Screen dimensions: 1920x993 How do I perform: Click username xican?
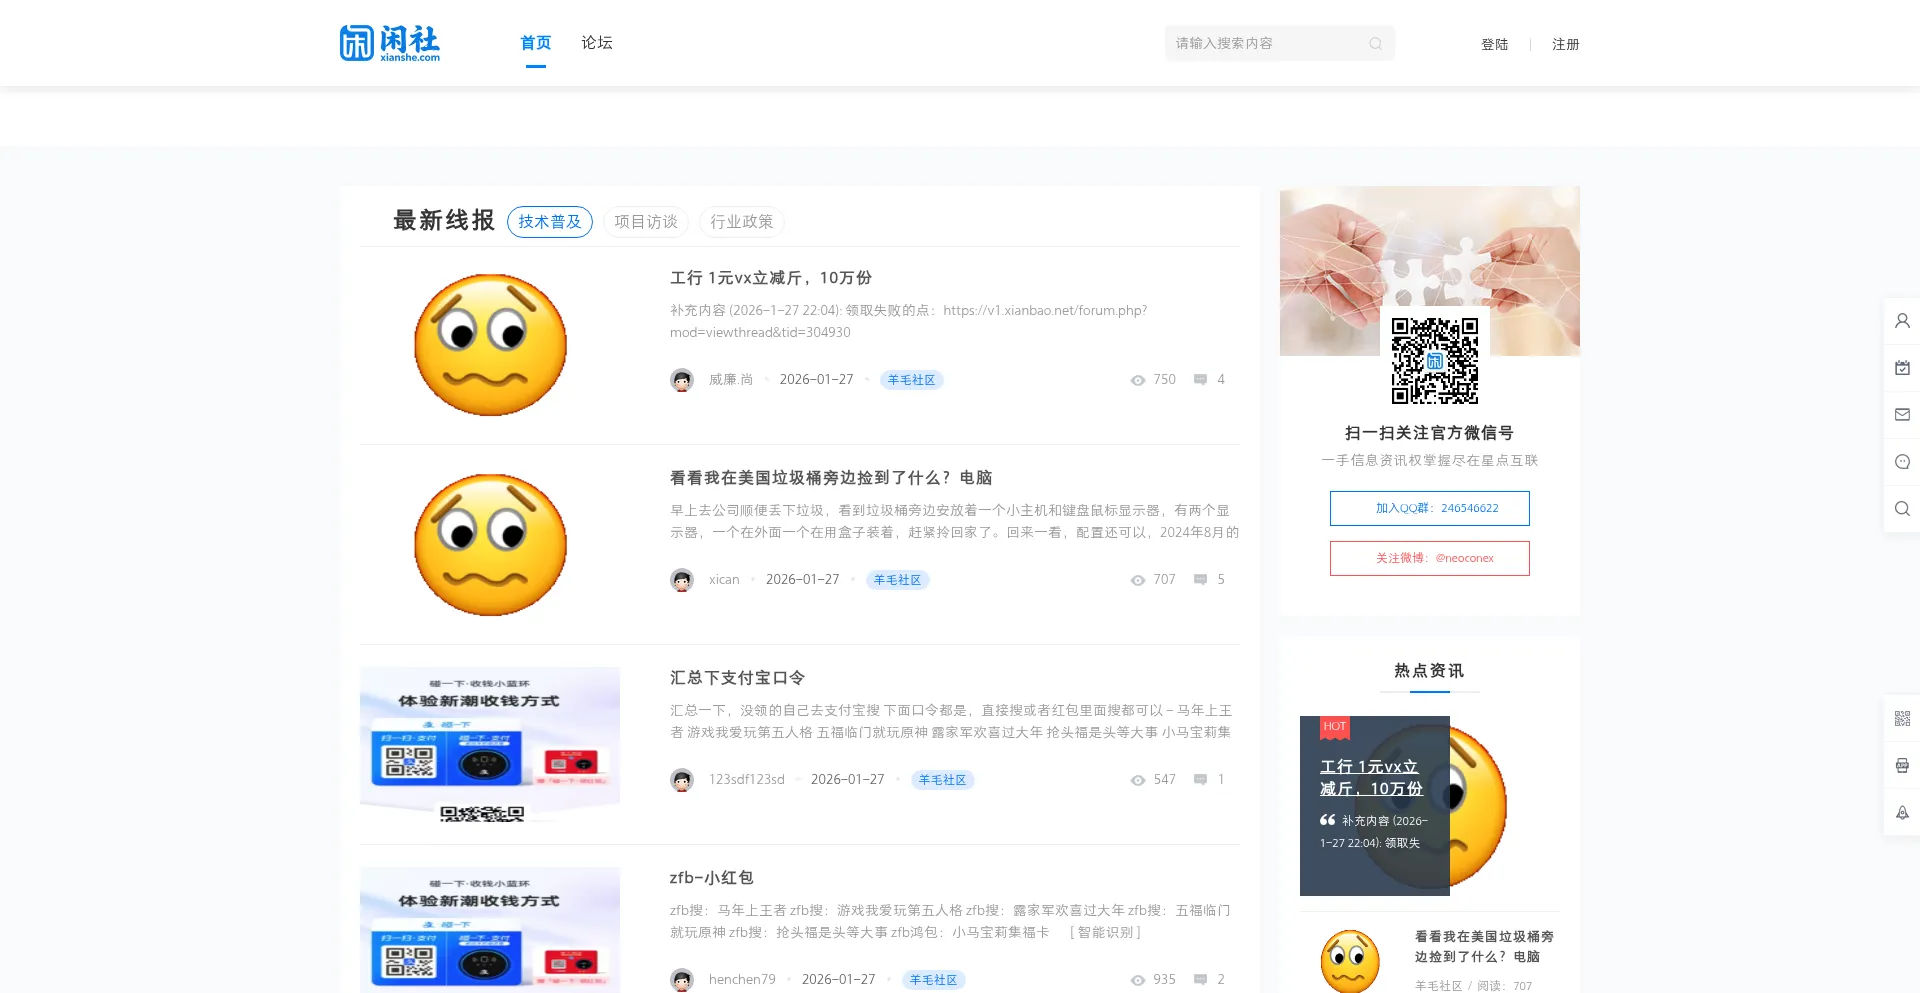724,580
